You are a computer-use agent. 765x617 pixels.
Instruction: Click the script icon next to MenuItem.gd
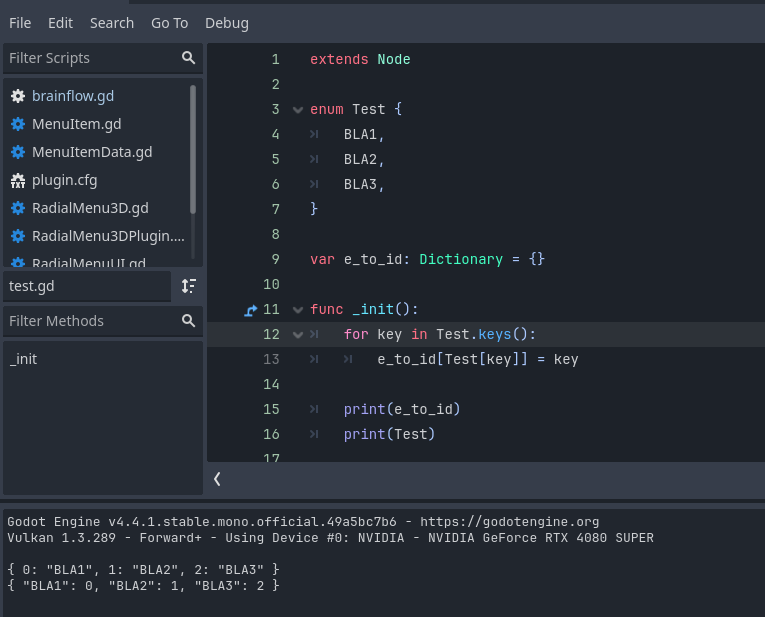(x=17, y=124)
